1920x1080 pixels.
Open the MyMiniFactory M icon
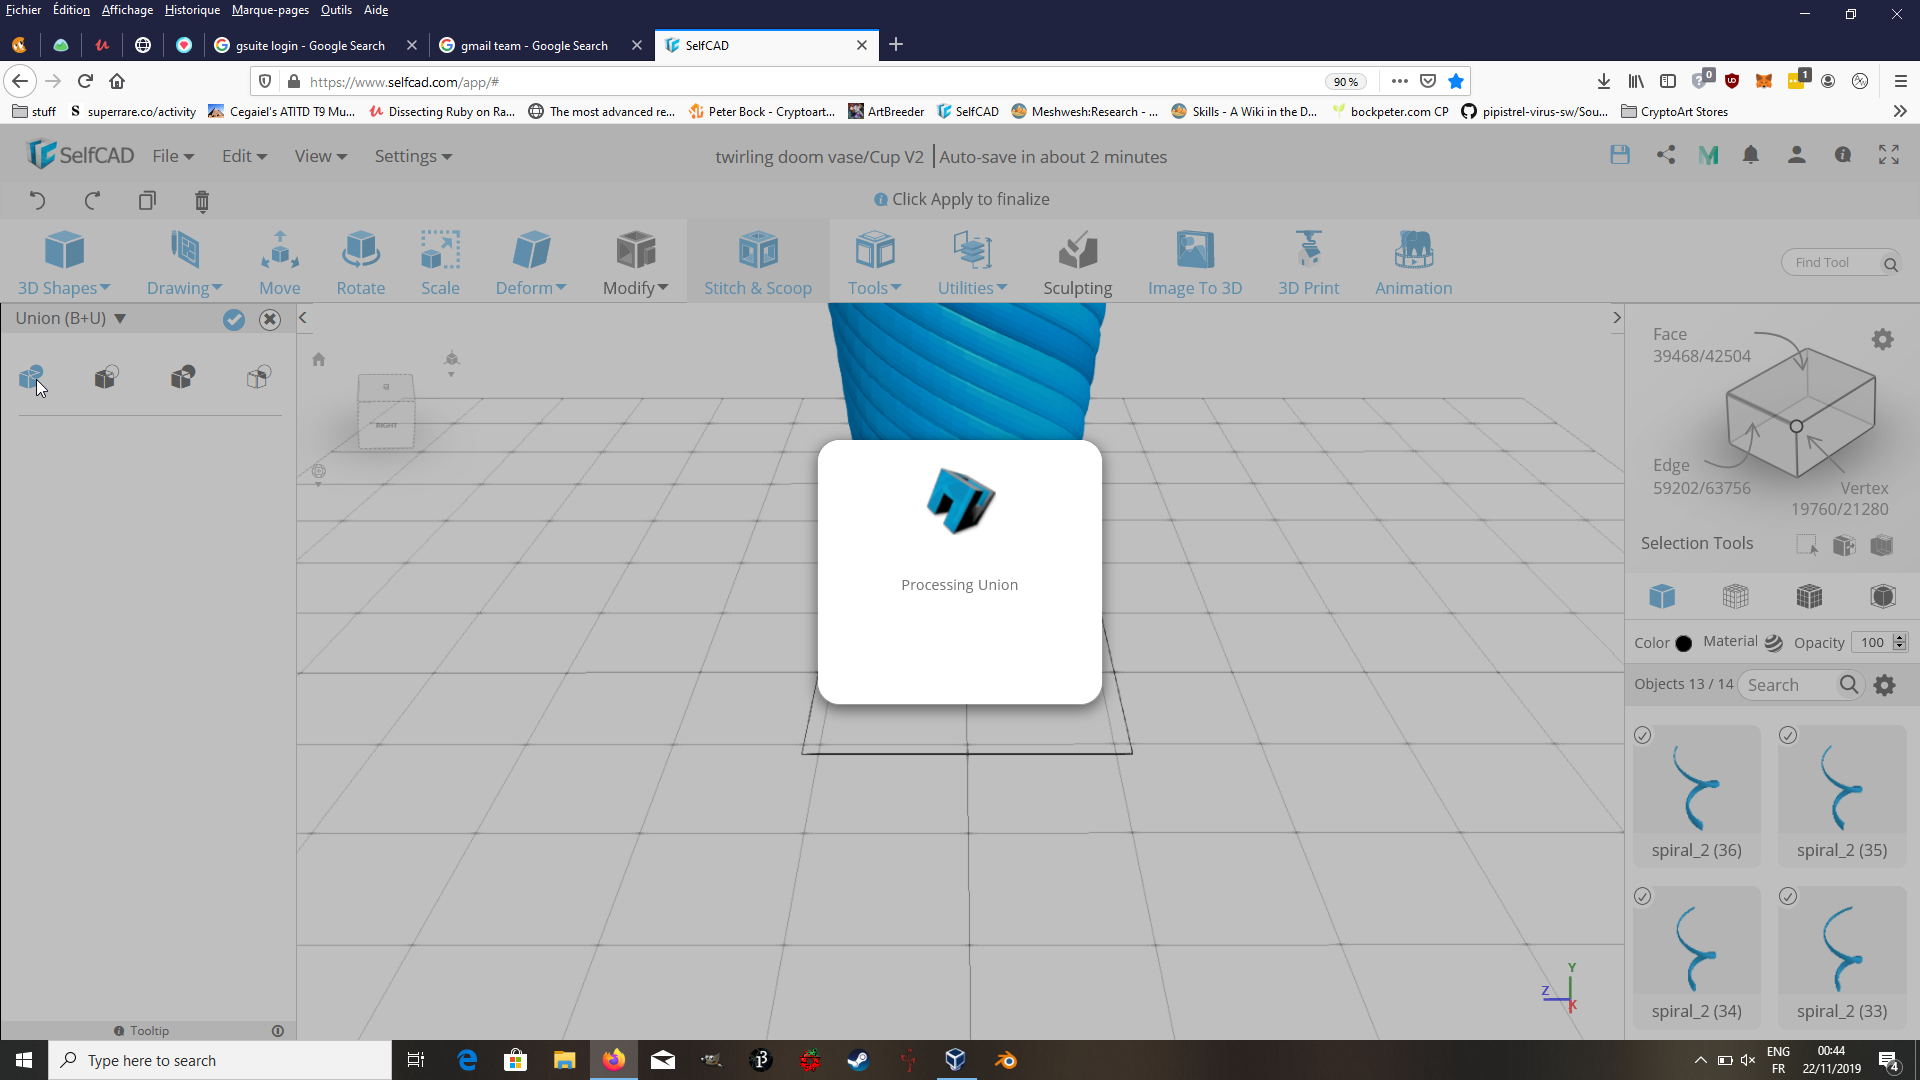pyautogui.click(x=1708, y=155)
